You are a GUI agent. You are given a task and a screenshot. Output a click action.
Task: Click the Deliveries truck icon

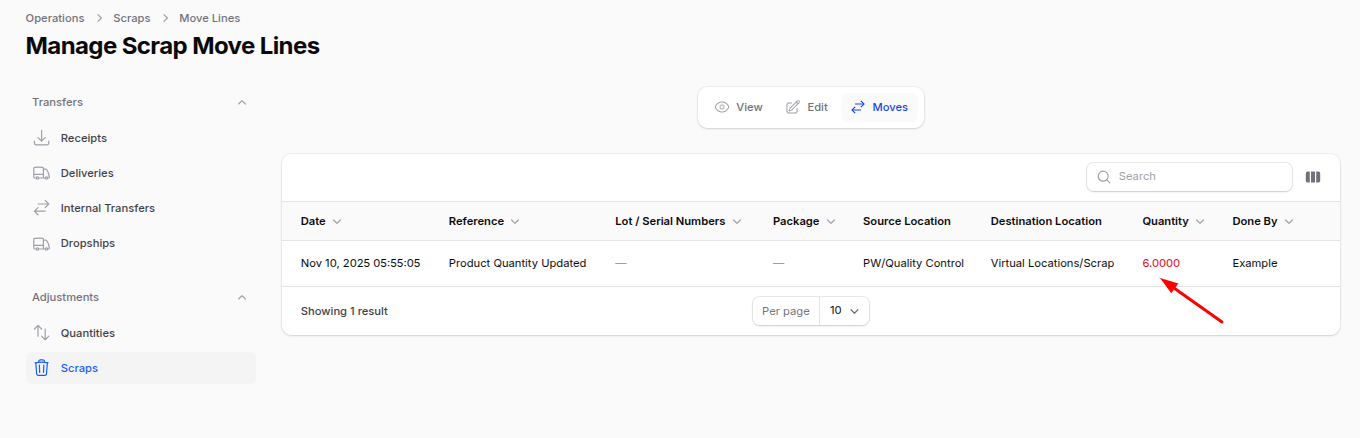pyautogui.click(x=42, y=173)
